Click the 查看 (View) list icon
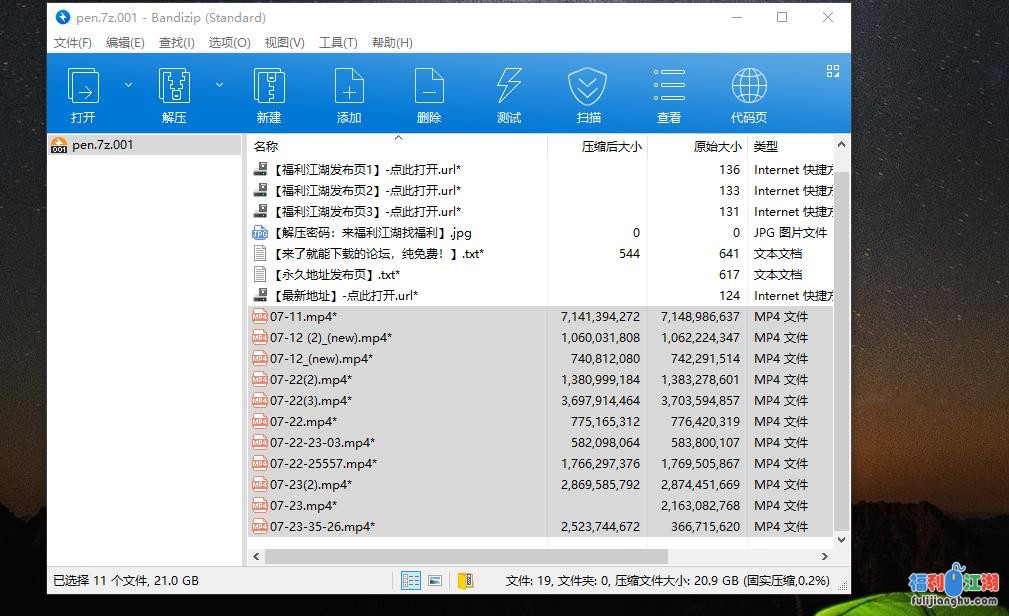The height and width of the screenshot is (616, 1009). (669, 88)
